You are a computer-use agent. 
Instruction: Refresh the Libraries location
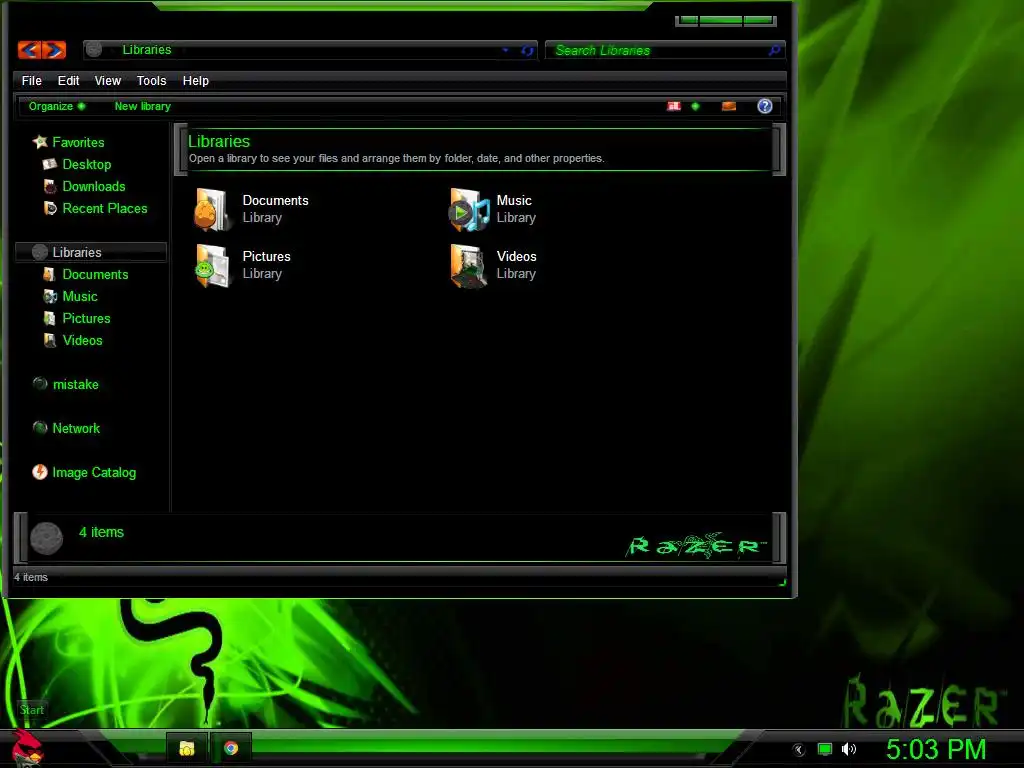pos(527,50)
